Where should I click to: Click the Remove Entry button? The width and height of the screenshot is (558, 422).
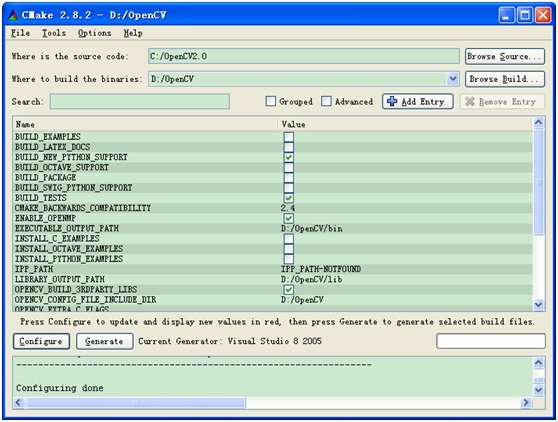click(x=502, y=102)
